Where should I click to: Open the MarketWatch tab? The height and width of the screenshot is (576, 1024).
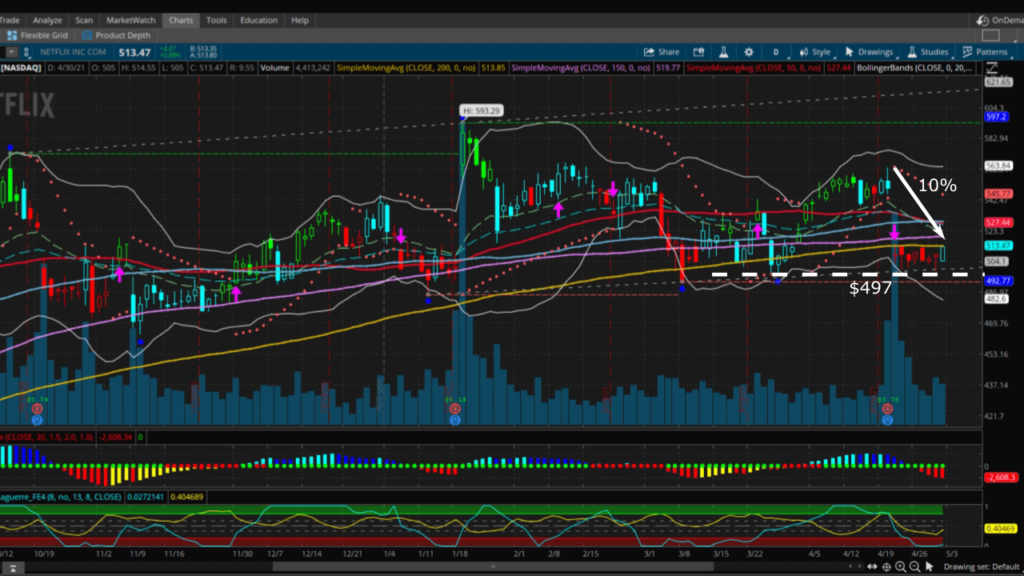131,20
